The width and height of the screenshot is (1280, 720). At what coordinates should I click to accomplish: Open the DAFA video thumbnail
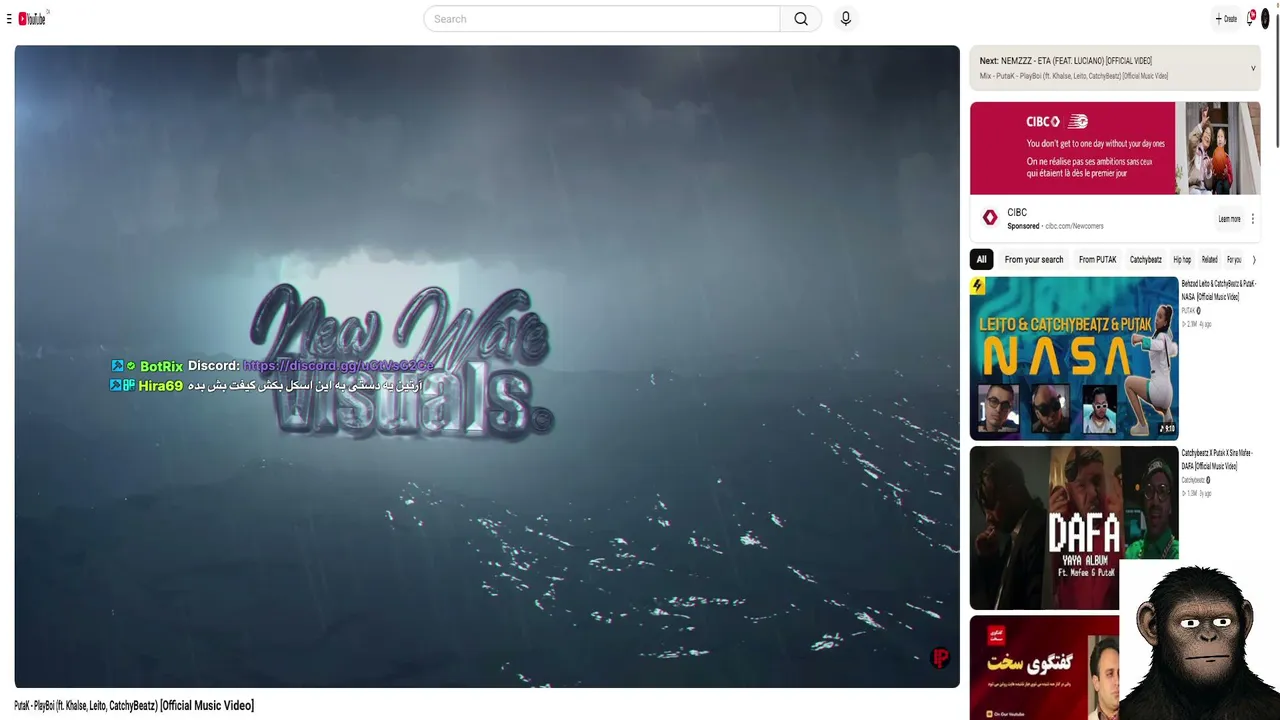[x=1074, y=528]
